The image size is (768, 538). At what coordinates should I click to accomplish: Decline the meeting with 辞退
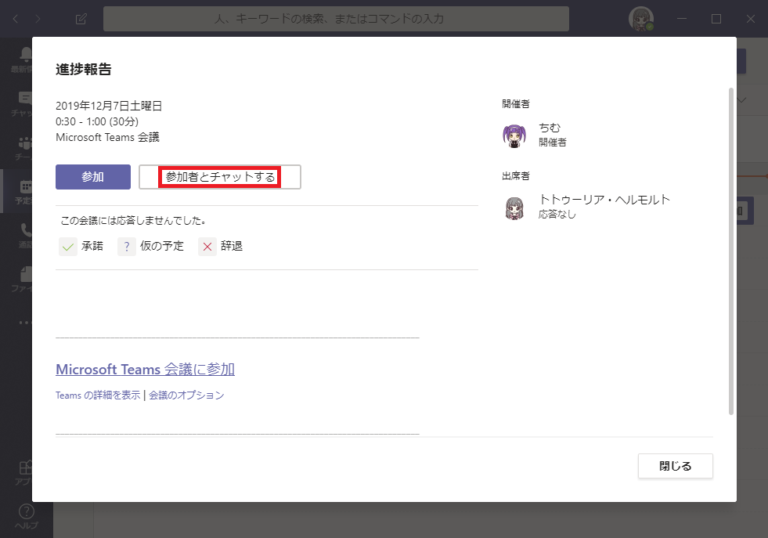point(220,246)
